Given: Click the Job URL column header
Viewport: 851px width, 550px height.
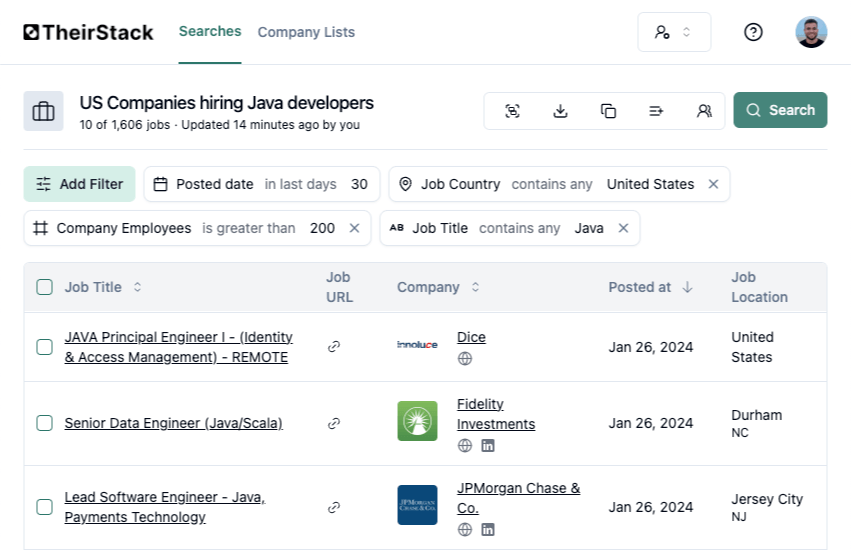Looking at the screenshot, I should [339, 287].
